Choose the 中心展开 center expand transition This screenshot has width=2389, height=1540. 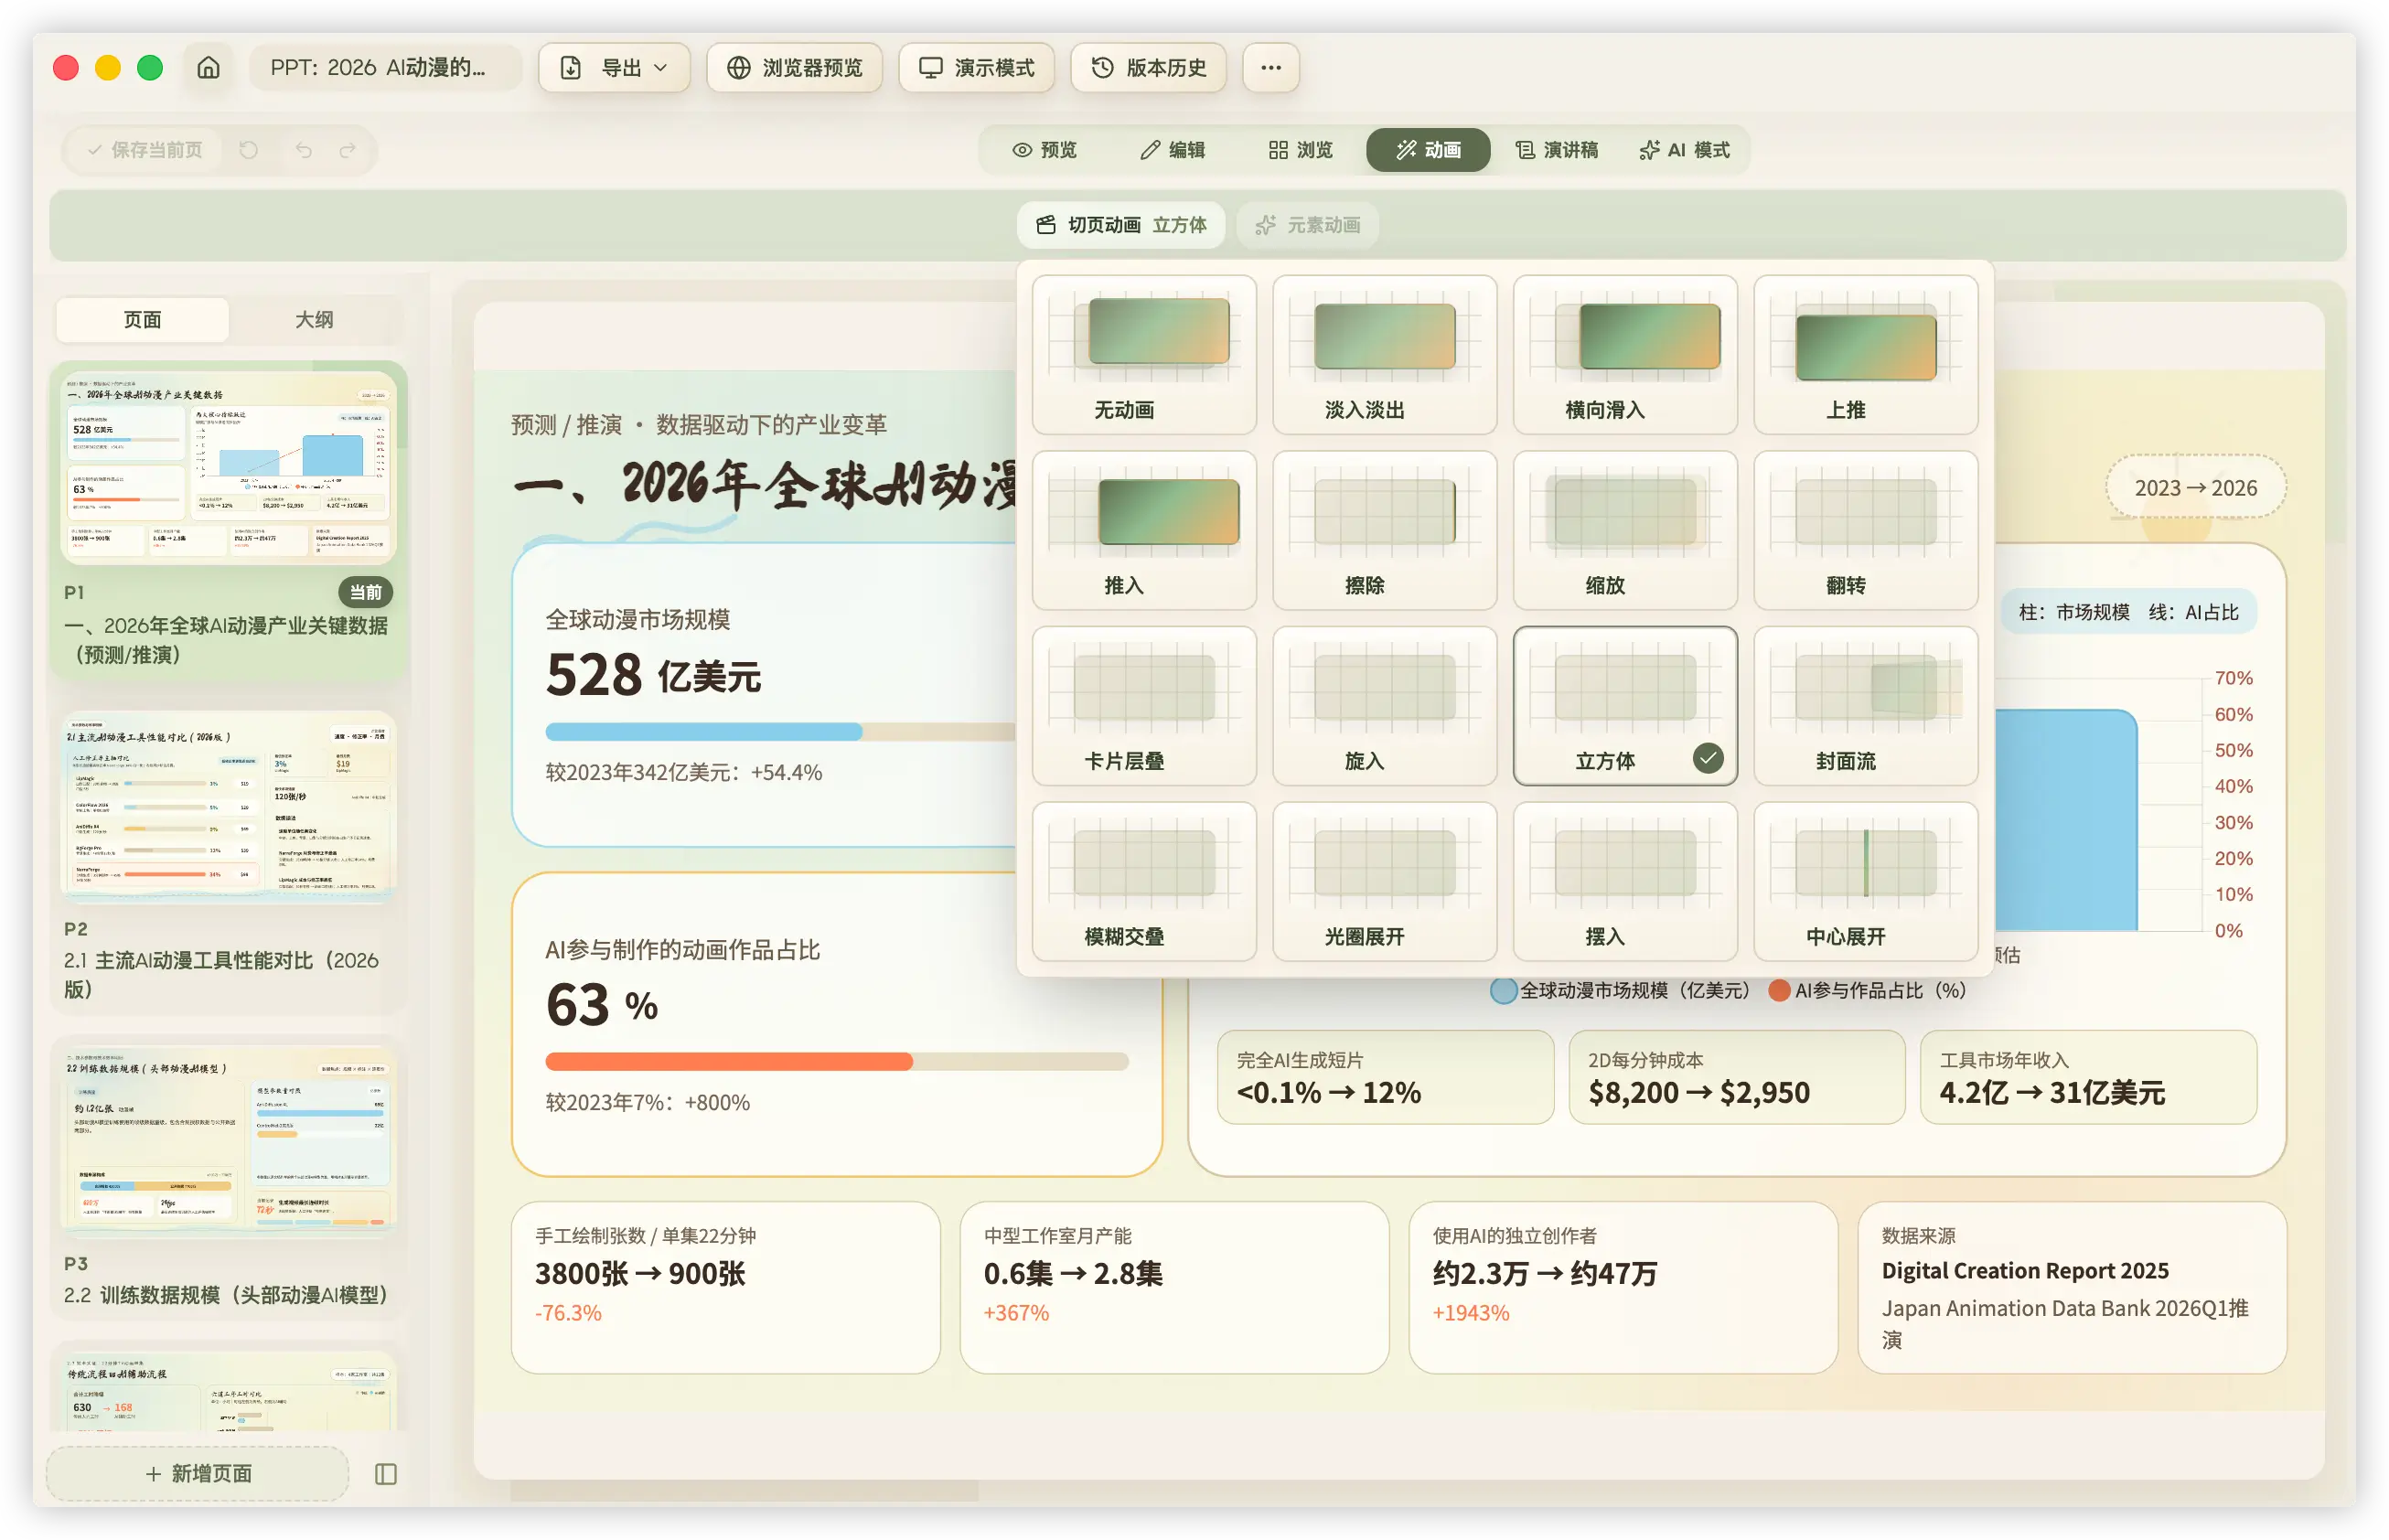click(1865, 881)
